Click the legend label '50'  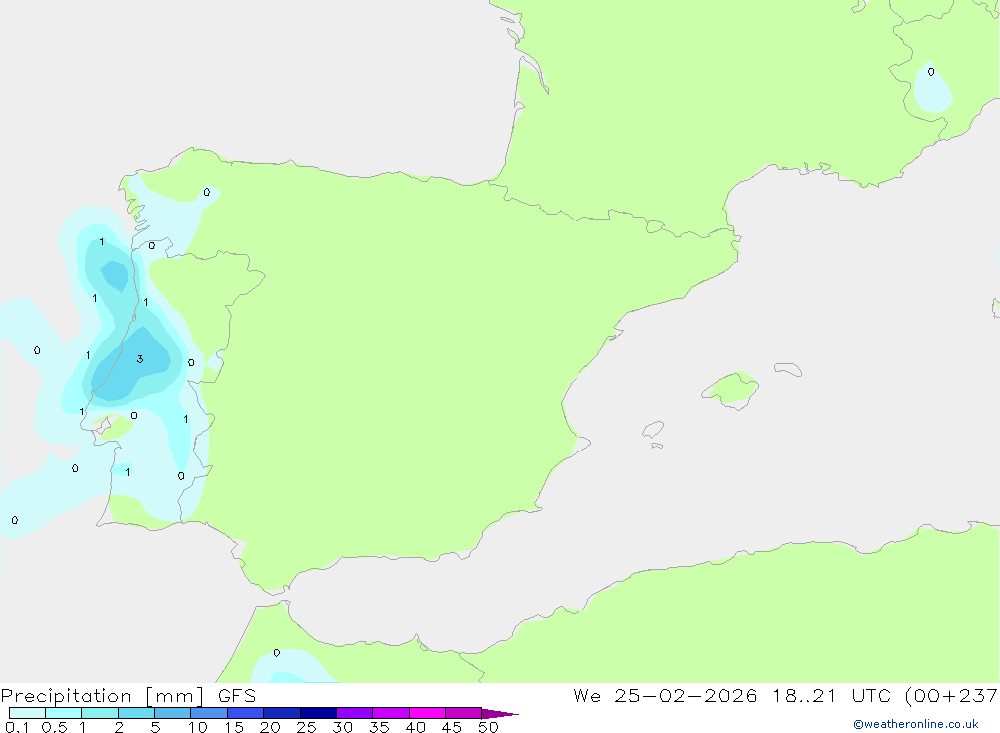(x=488, y=727)
